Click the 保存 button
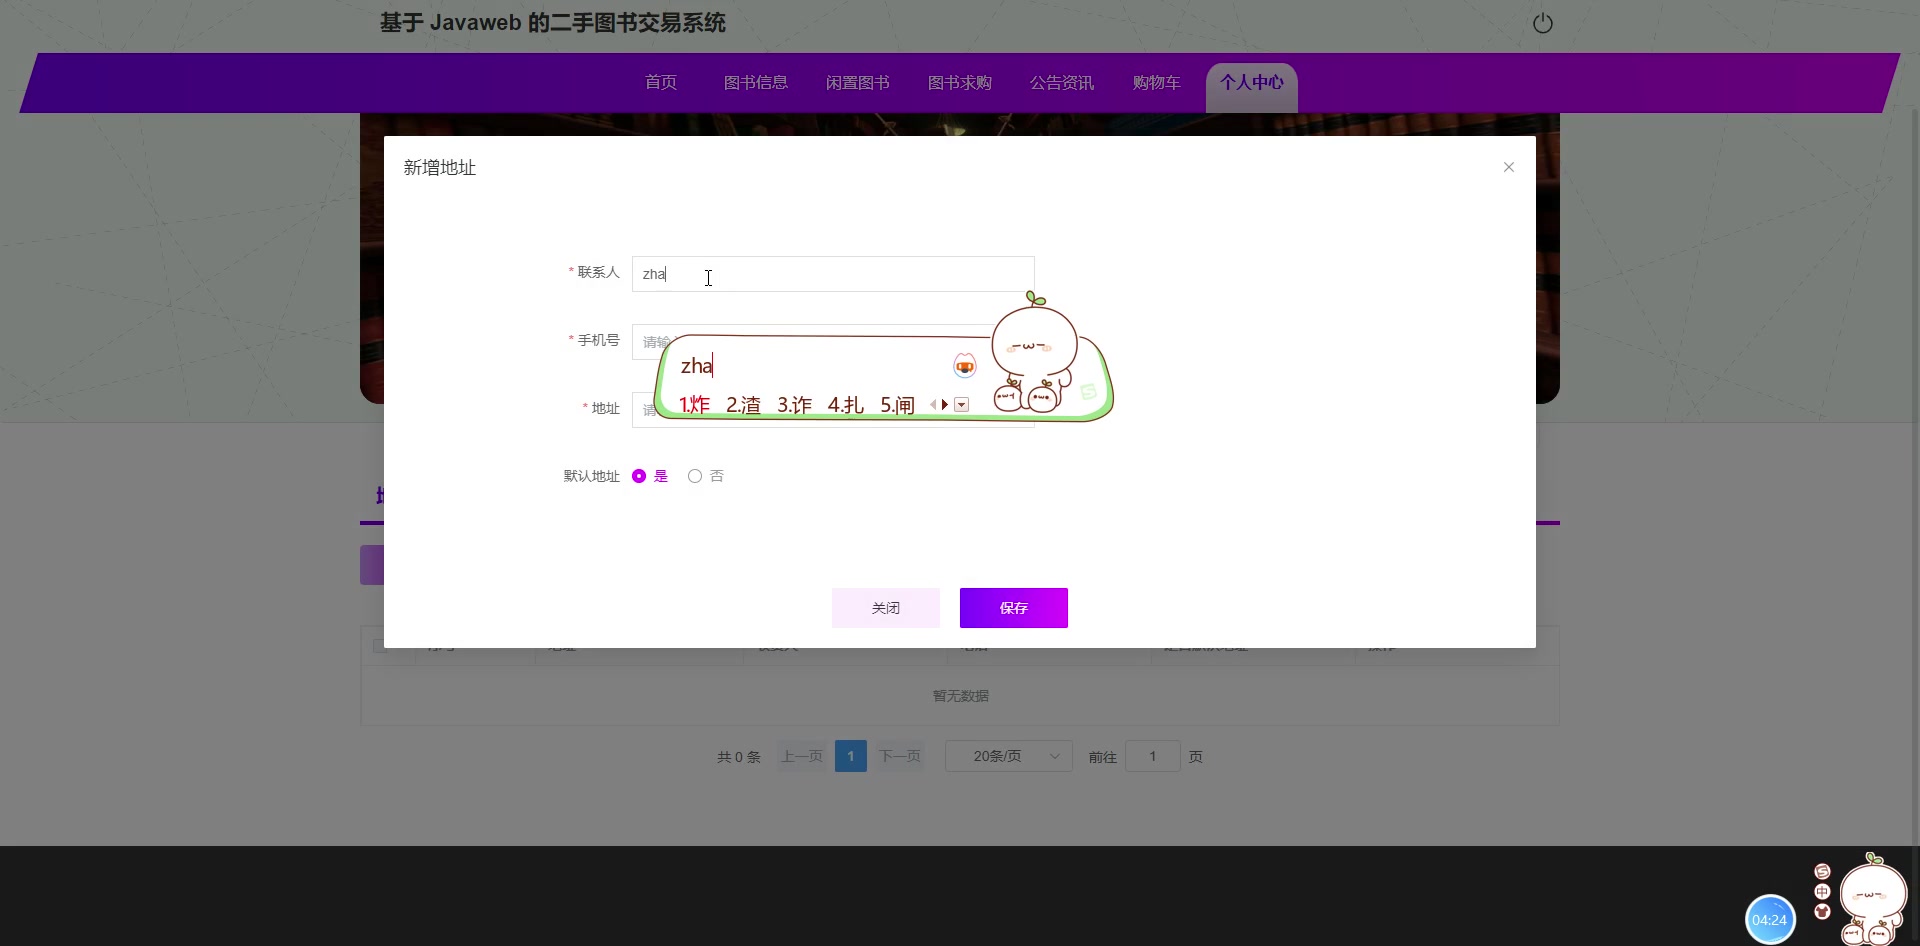Screen dimensions: 1920x946 (x=1014, y=608)
